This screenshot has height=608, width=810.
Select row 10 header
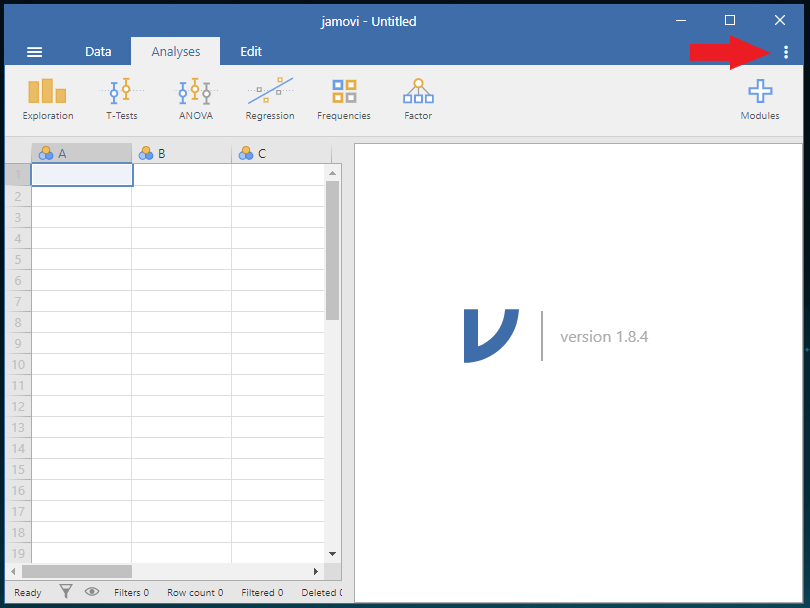(18, 364)
